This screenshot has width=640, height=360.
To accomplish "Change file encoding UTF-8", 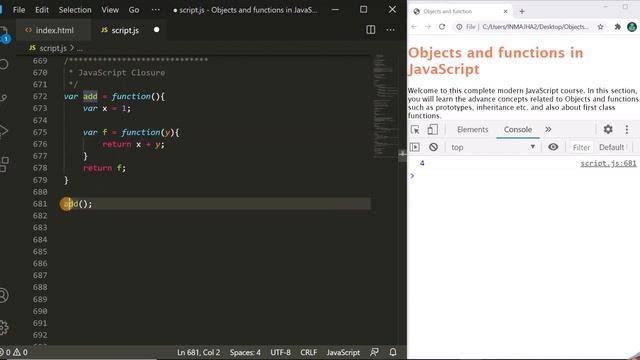I will click(280, 352).
